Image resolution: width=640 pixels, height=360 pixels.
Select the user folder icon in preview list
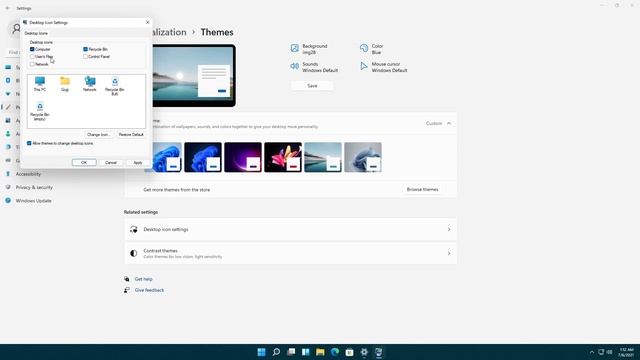point(65,84)
